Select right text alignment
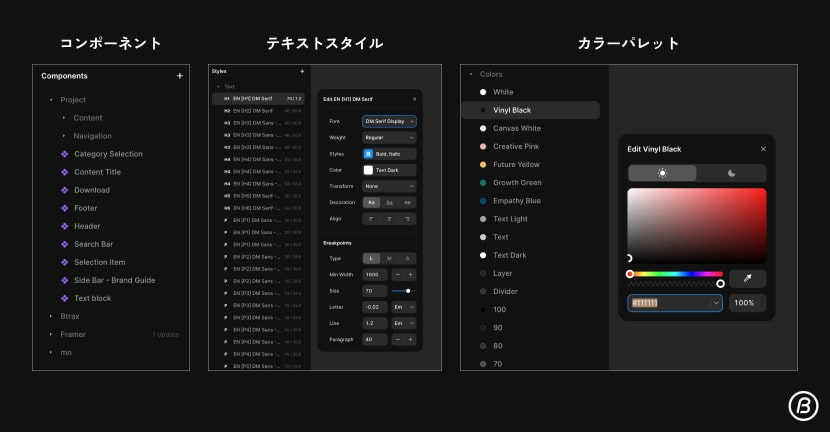The width and height of the screenshot is (830, 432). (x=407, y=219)
